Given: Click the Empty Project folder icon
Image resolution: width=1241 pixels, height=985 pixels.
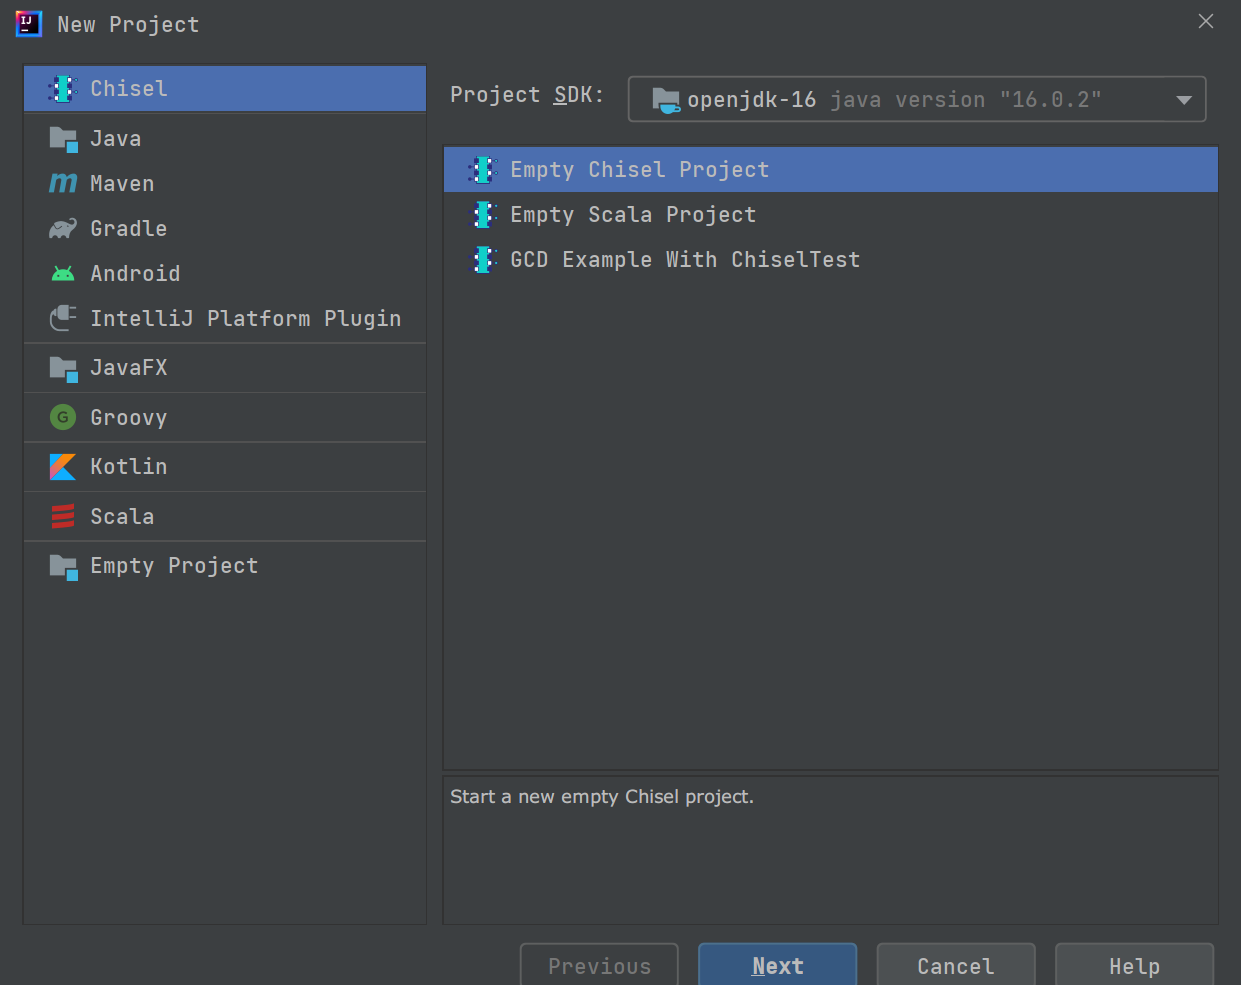Looking at the screenshot, I should [63, 566].
